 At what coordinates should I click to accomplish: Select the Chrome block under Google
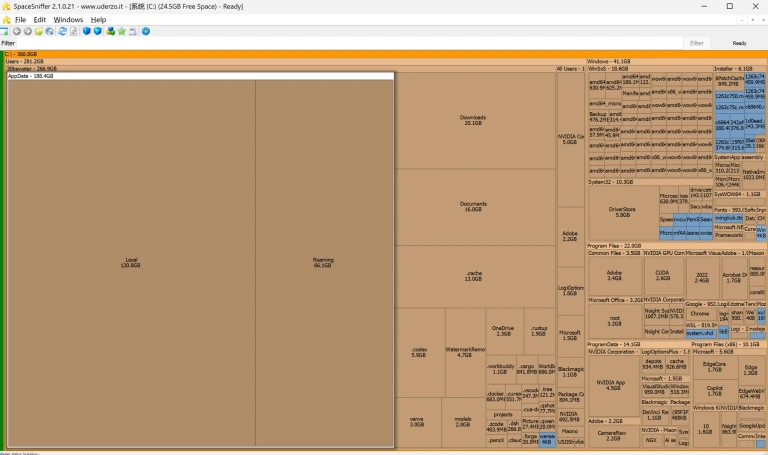pyautogui.click(x=700, y=314)
